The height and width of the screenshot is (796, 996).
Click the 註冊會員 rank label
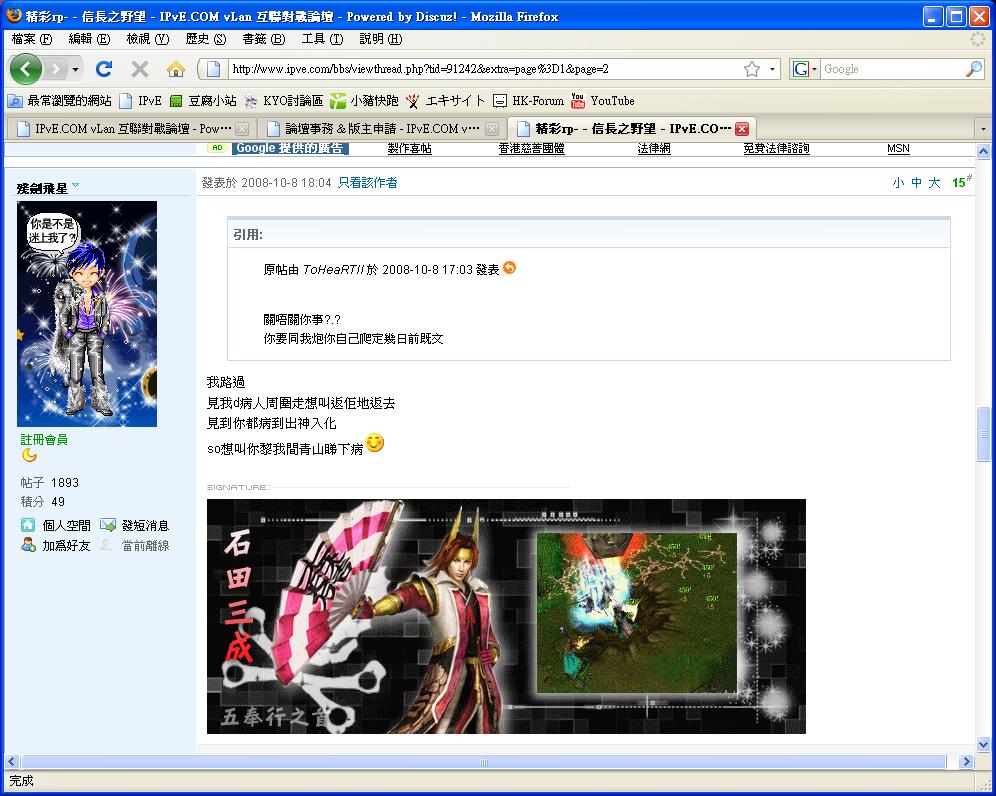tap(44, 440)
